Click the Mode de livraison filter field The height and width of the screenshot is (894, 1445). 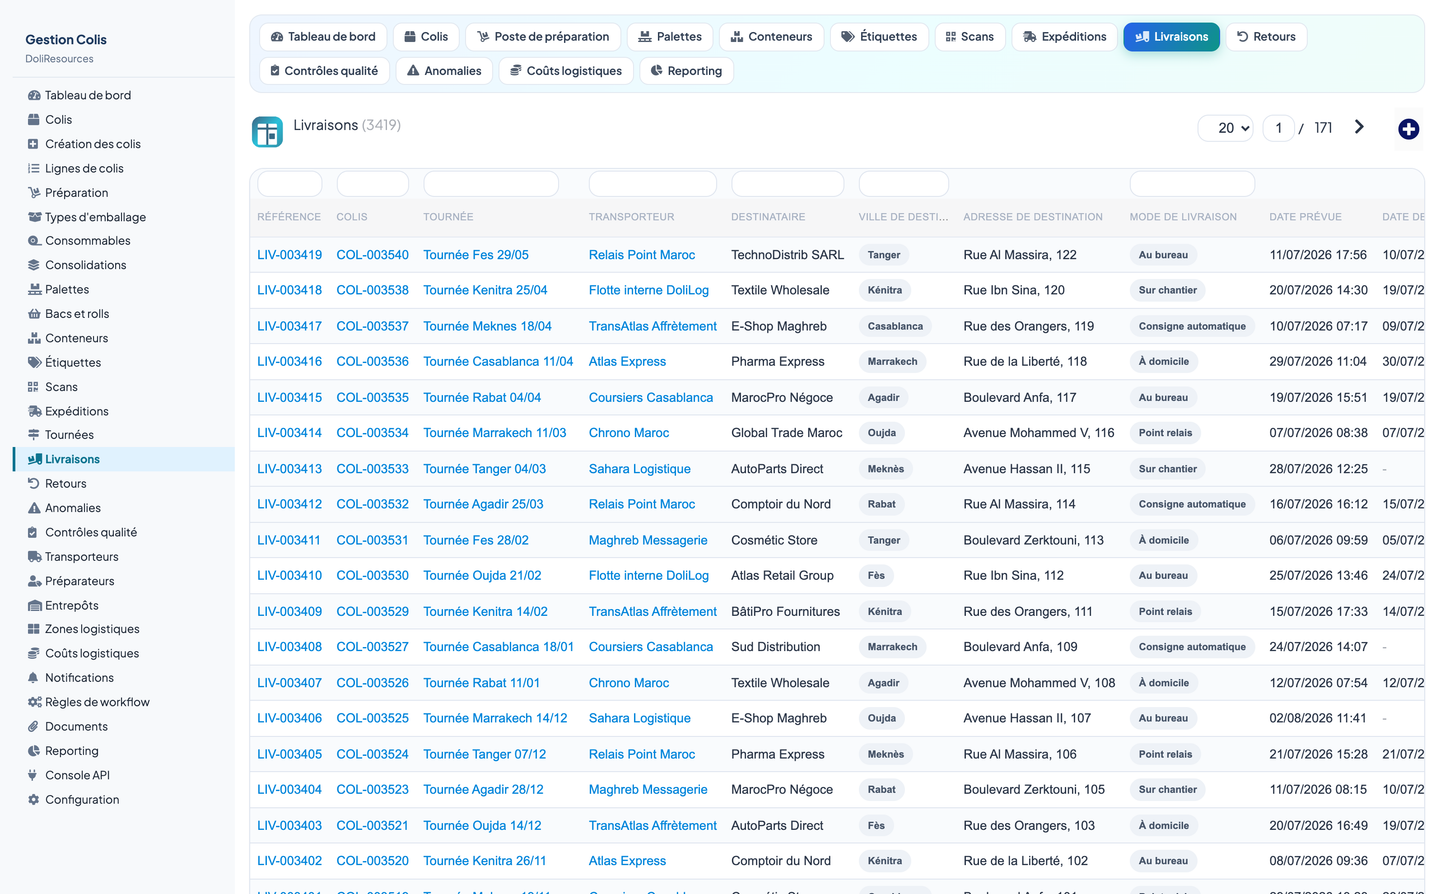pos(1192,184)
